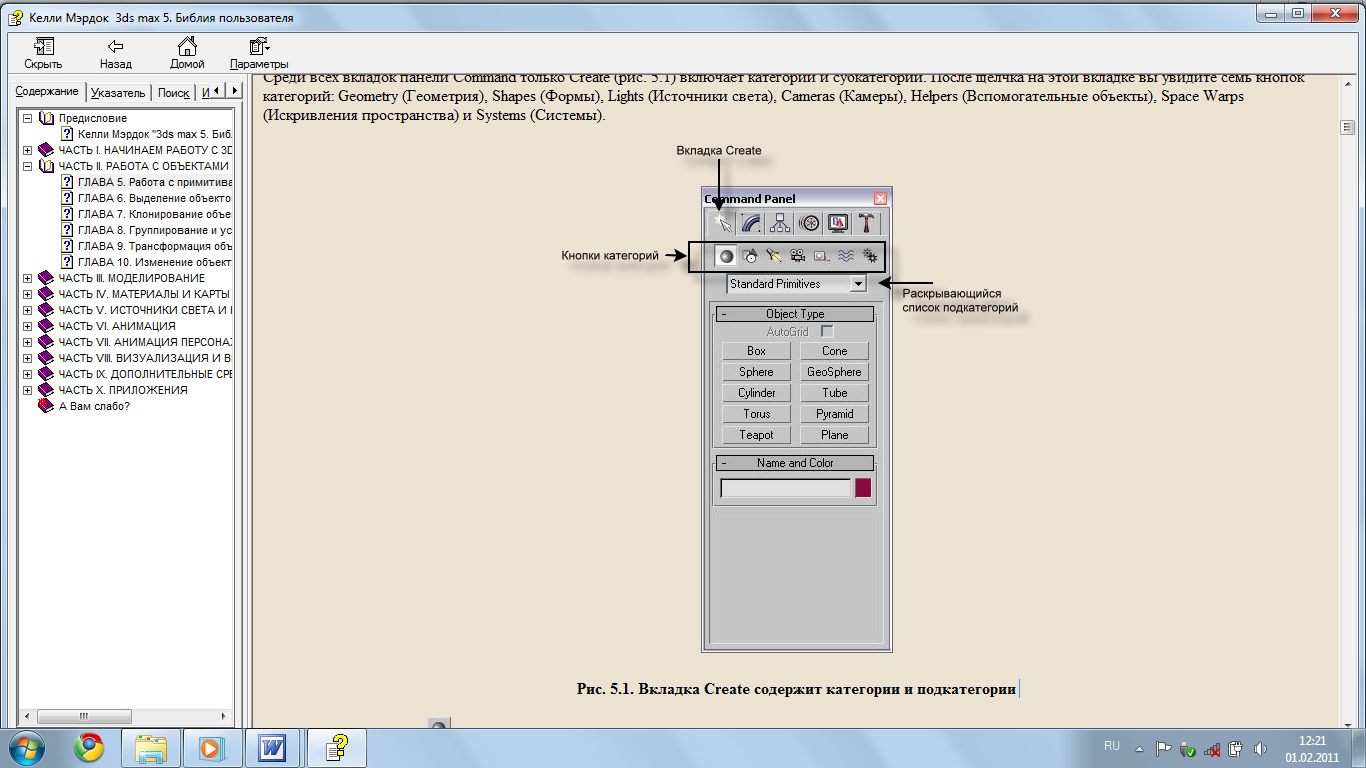Switch to the Поиск tab
This screenshot has width=1366, height=768.
pos(173,93)
